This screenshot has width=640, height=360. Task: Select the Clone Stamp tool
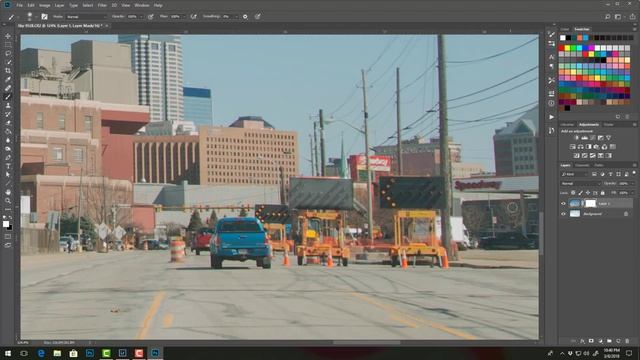[8, 105]
